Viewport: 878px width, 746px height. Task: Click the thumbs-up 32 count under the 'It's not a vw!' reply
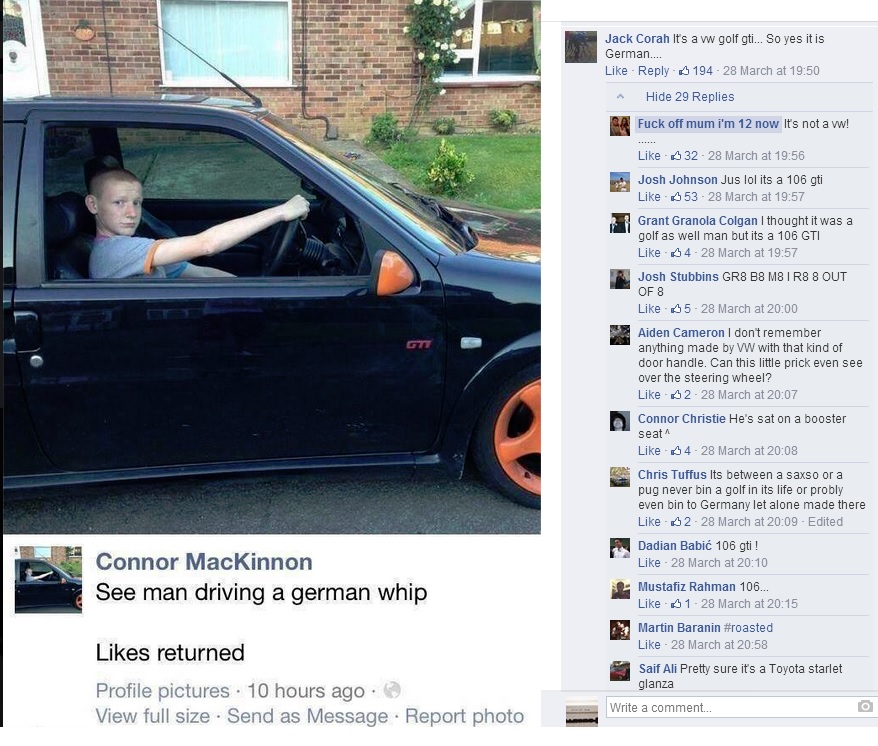(685, 156)
